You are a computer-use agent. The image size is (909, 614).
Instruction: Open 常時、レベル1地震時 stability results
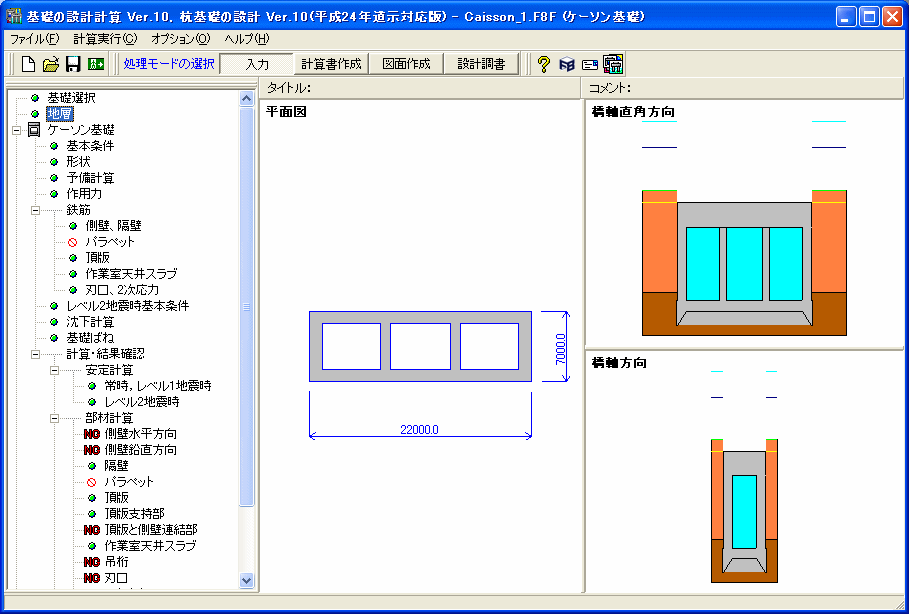(158, 386)
